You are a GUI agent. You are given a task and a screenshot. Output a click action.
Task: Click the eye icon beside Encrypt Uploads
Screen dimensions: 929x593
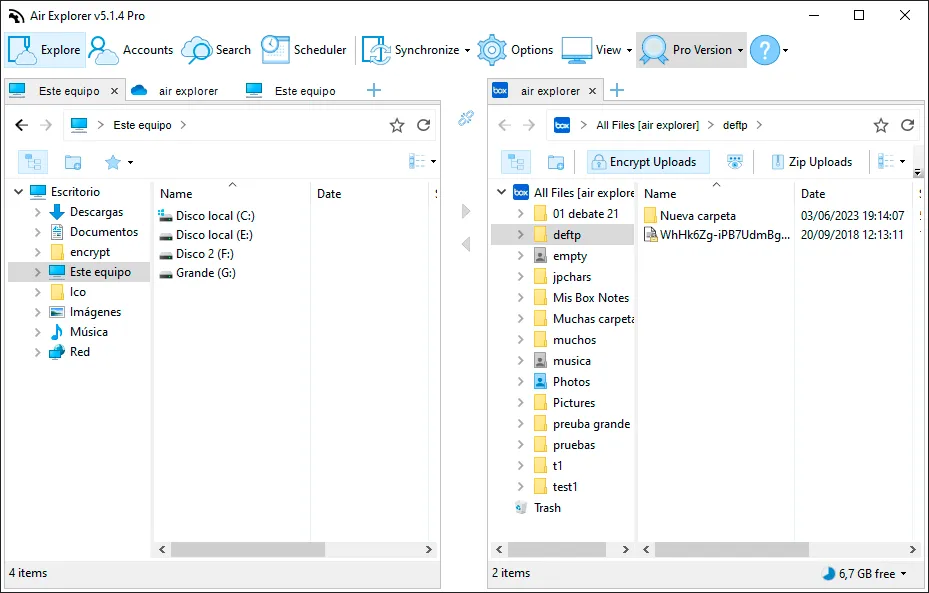coord(735,162)
